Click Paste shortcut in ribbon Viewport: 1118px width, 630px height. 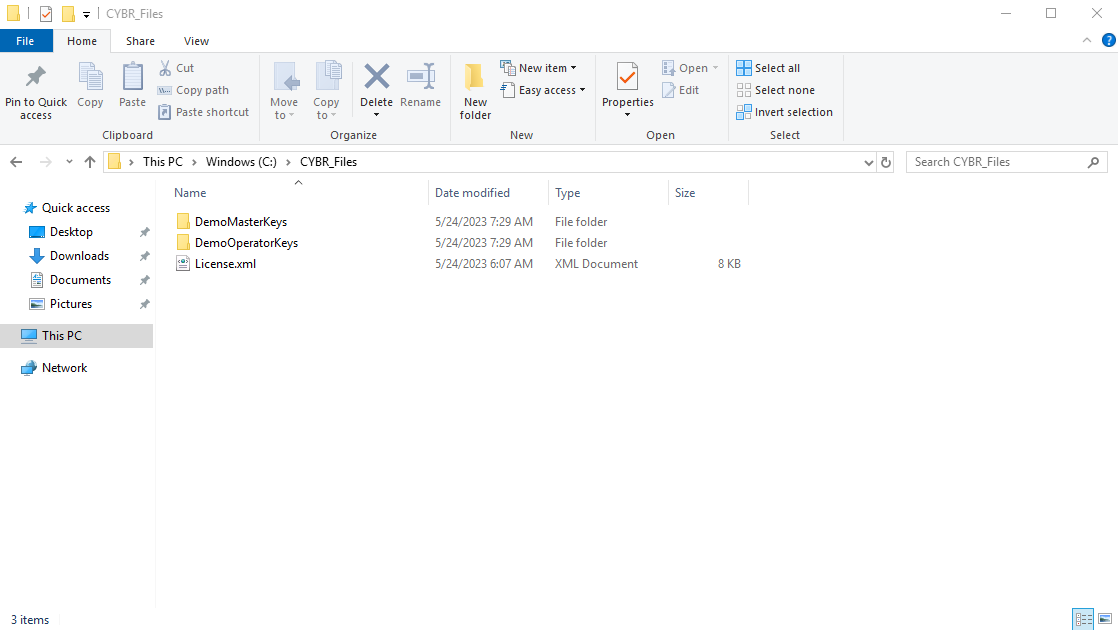[203, 112]
